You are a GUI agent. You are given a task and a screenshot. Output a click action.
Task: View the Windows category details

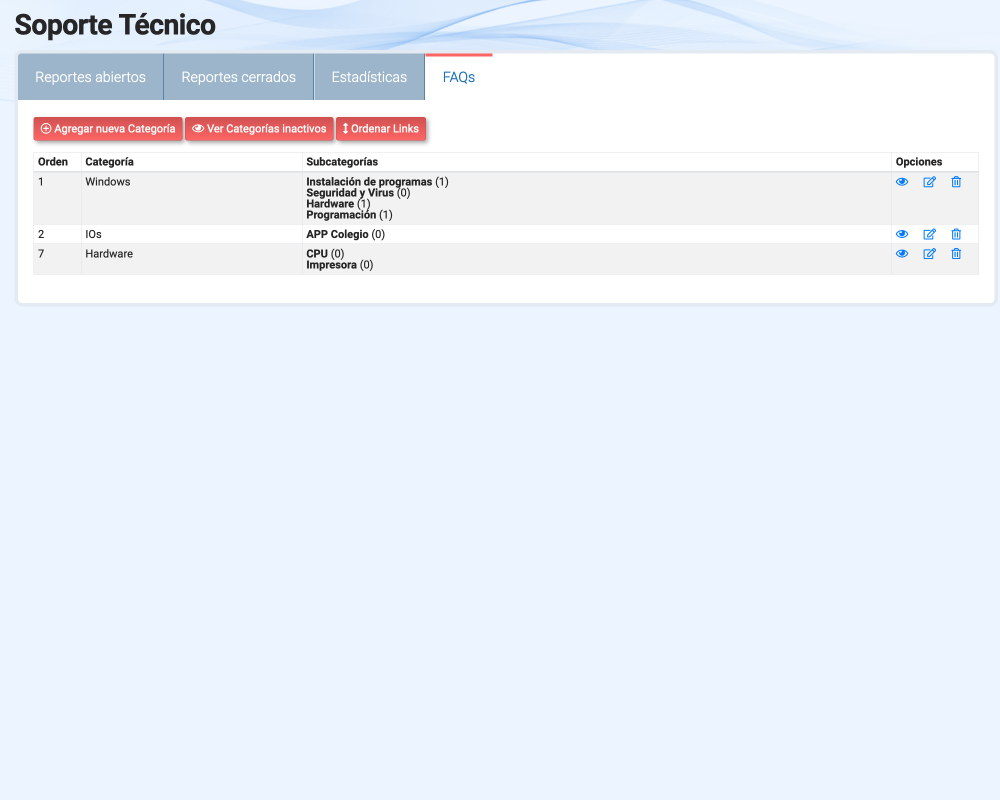point(902,182)
